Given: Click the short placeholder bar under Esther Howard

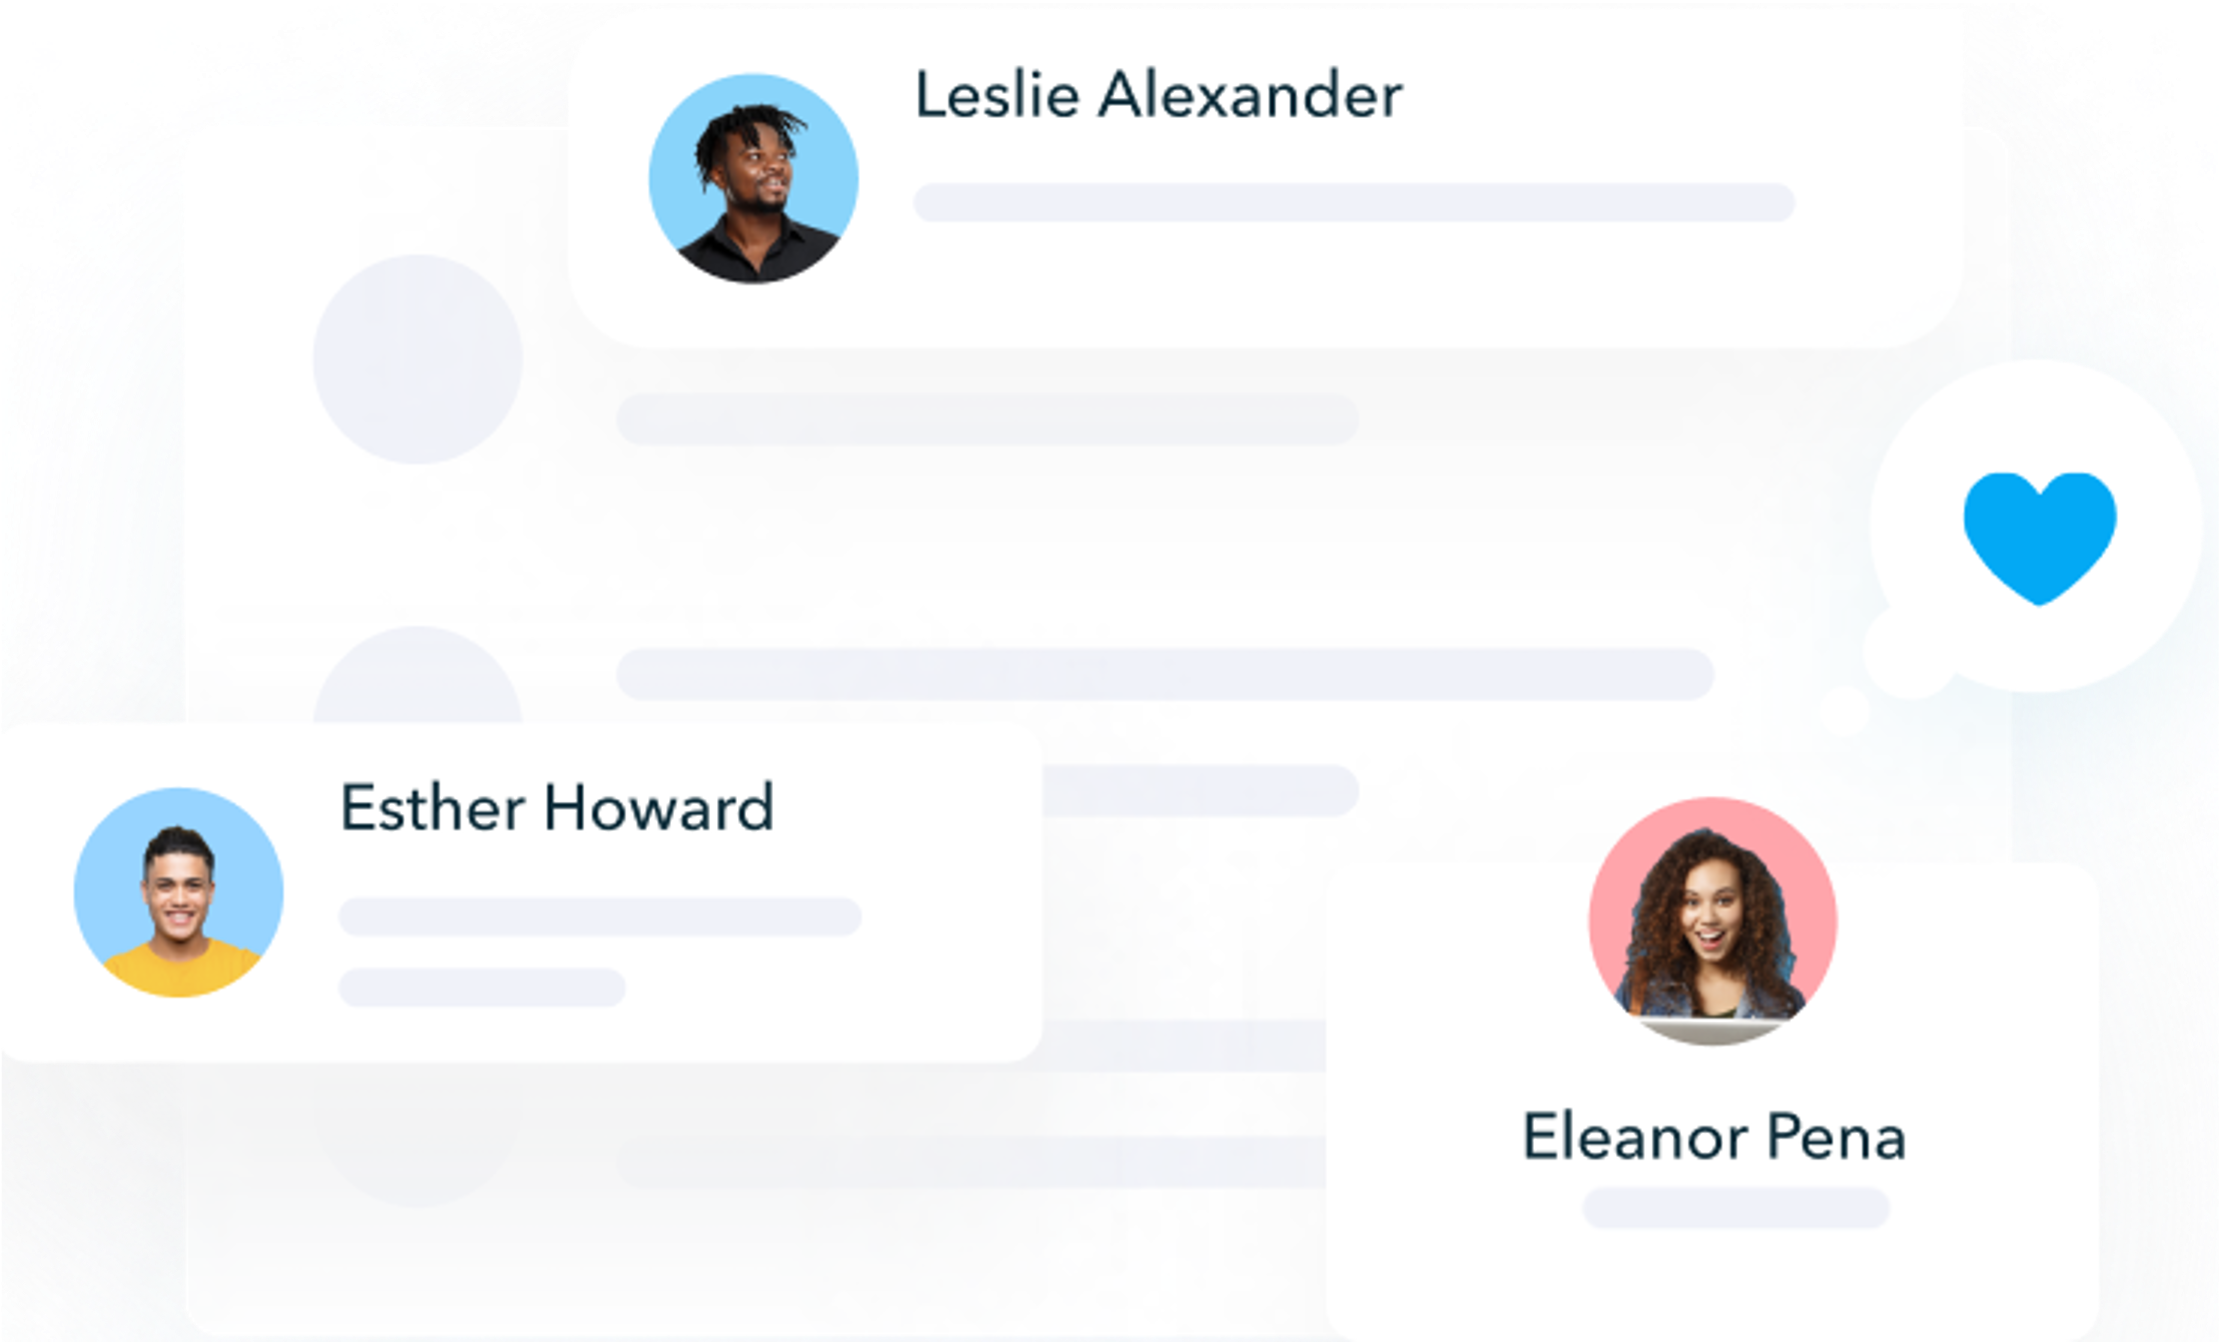Looking at the screenshot, I should (x=482, y=987).
